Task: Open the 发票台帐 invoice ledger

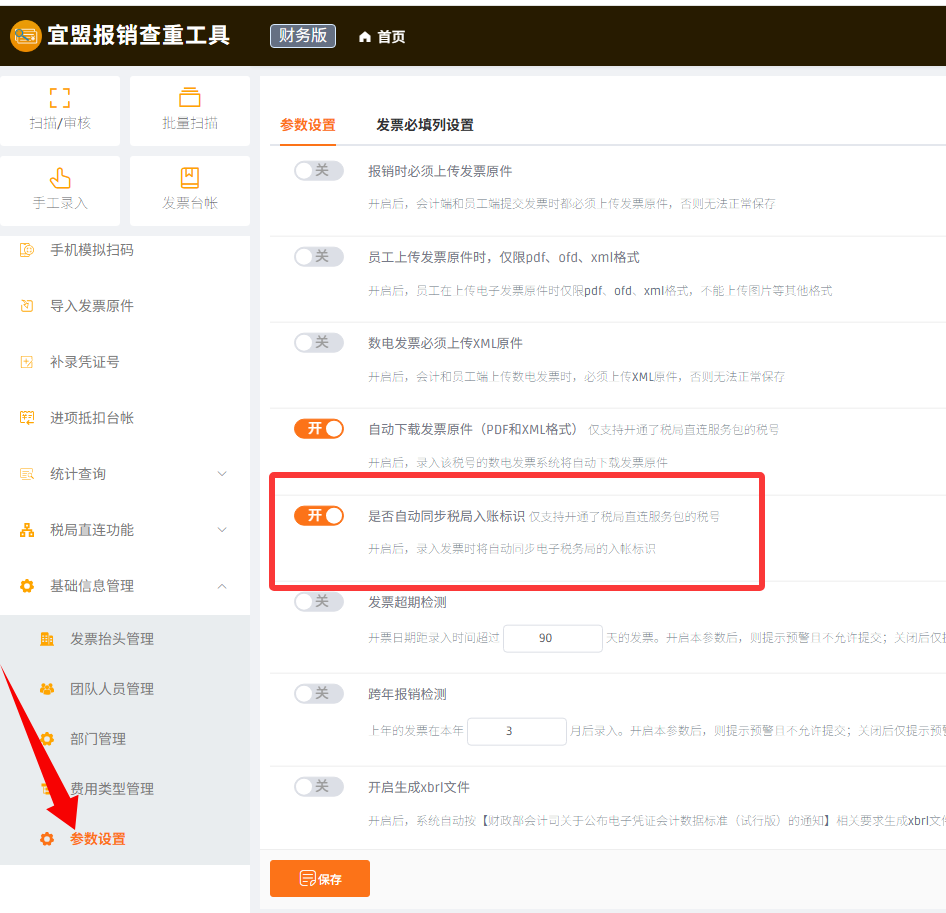Action: coord(190,190)
